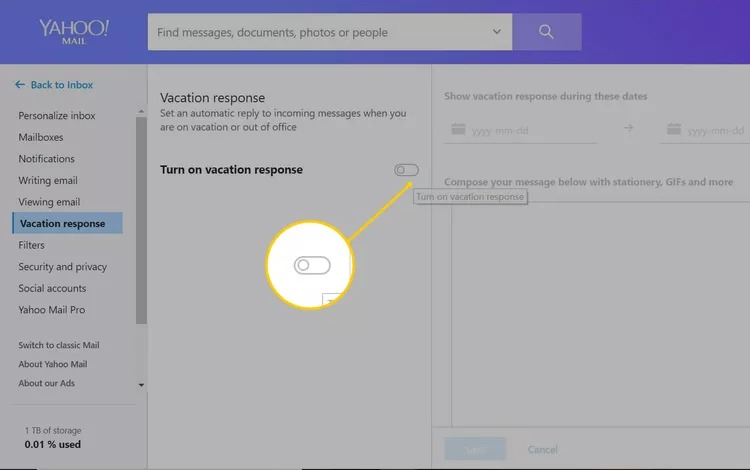The image size is (750, 470).
Task: Click the search messages input field
Action: tap(320, 32)
